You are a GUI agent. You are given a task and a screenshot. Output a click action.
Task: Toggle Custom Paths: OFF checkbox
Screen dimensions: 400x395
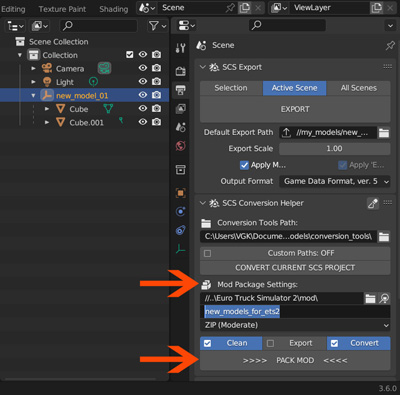(207, 253)
